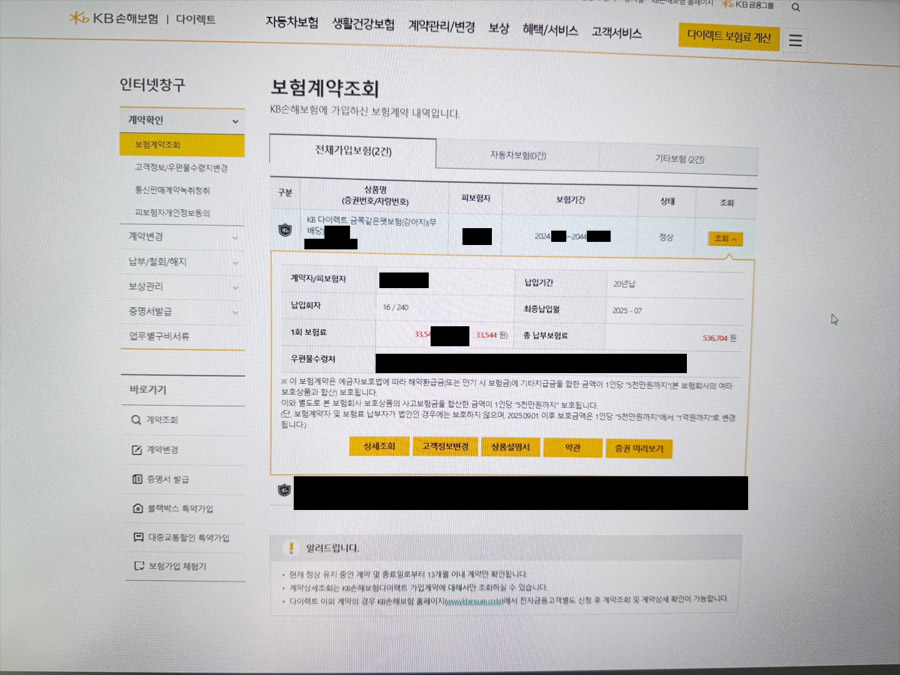
Task: Open the 자동차보험 top menu
Action: [x=292, y=22]
